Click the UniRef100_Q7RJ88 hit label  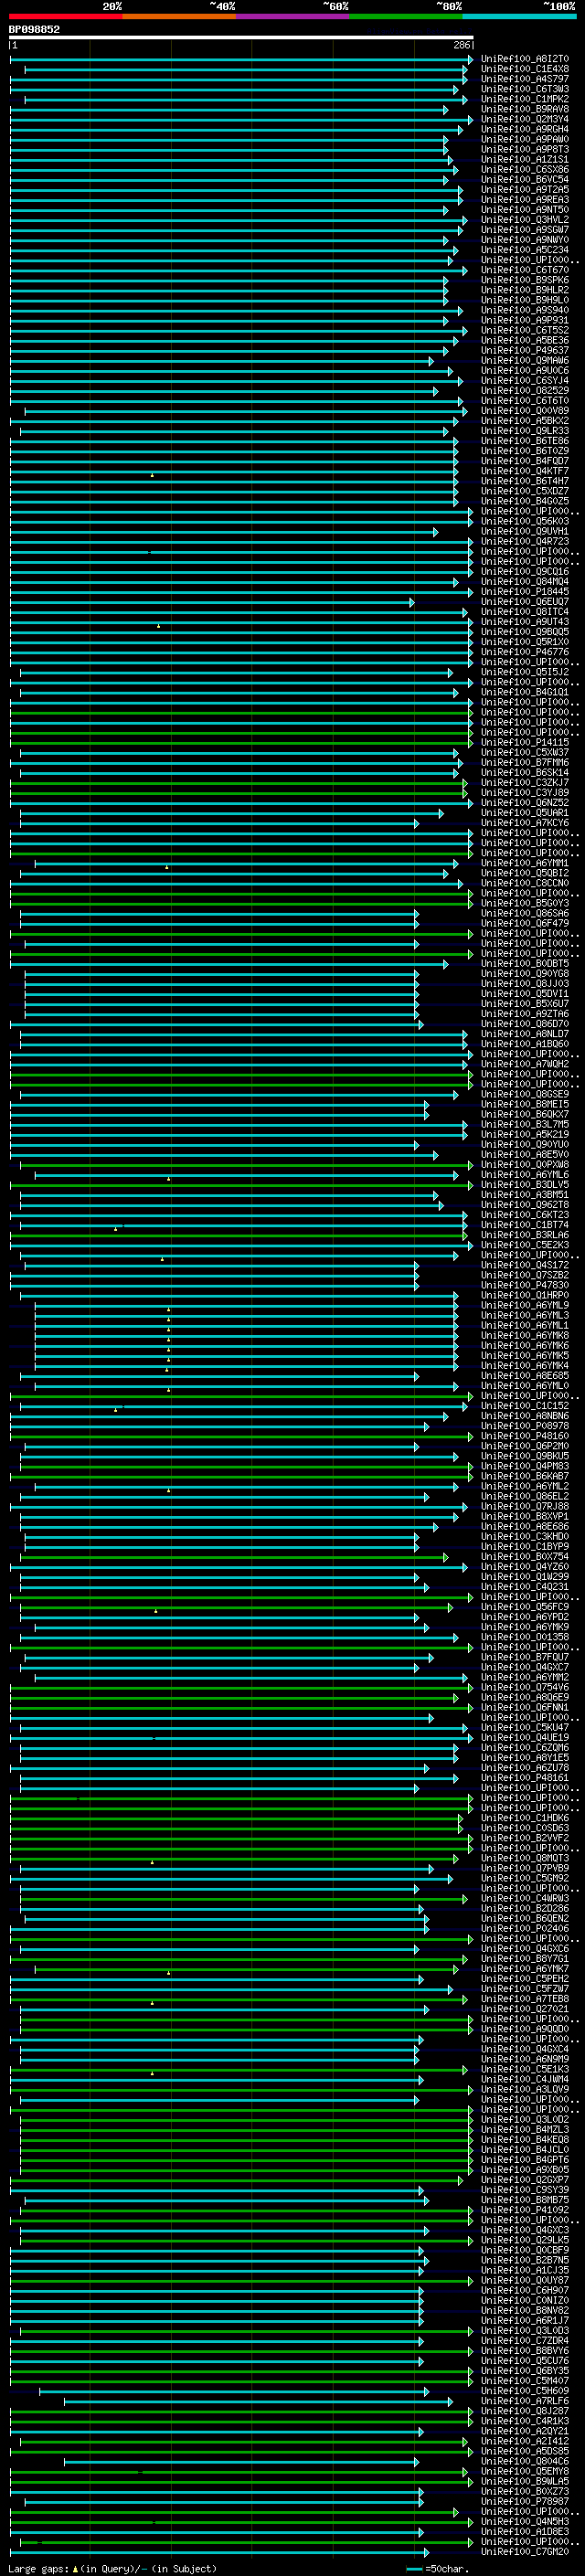(525, 1507)
